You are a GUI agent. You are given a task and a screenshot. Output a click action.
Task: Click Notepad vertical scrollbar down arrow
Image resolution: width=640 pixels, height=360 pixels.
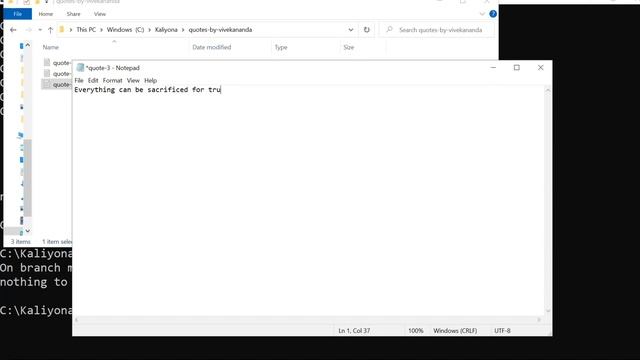(x=548, y=311)
